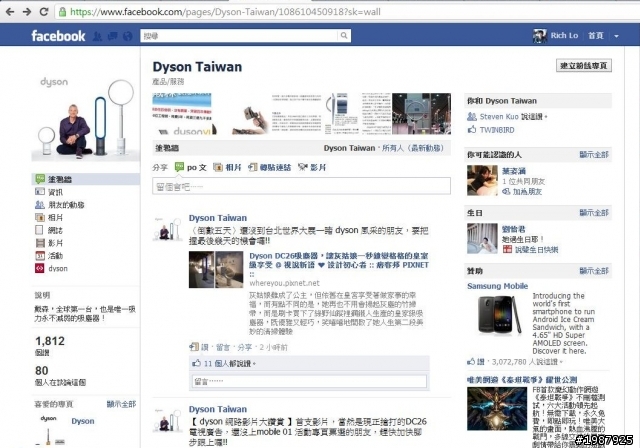Click the wall filter 所有人（最新動態）
The image size is (640, 448).
click(413, 148)
